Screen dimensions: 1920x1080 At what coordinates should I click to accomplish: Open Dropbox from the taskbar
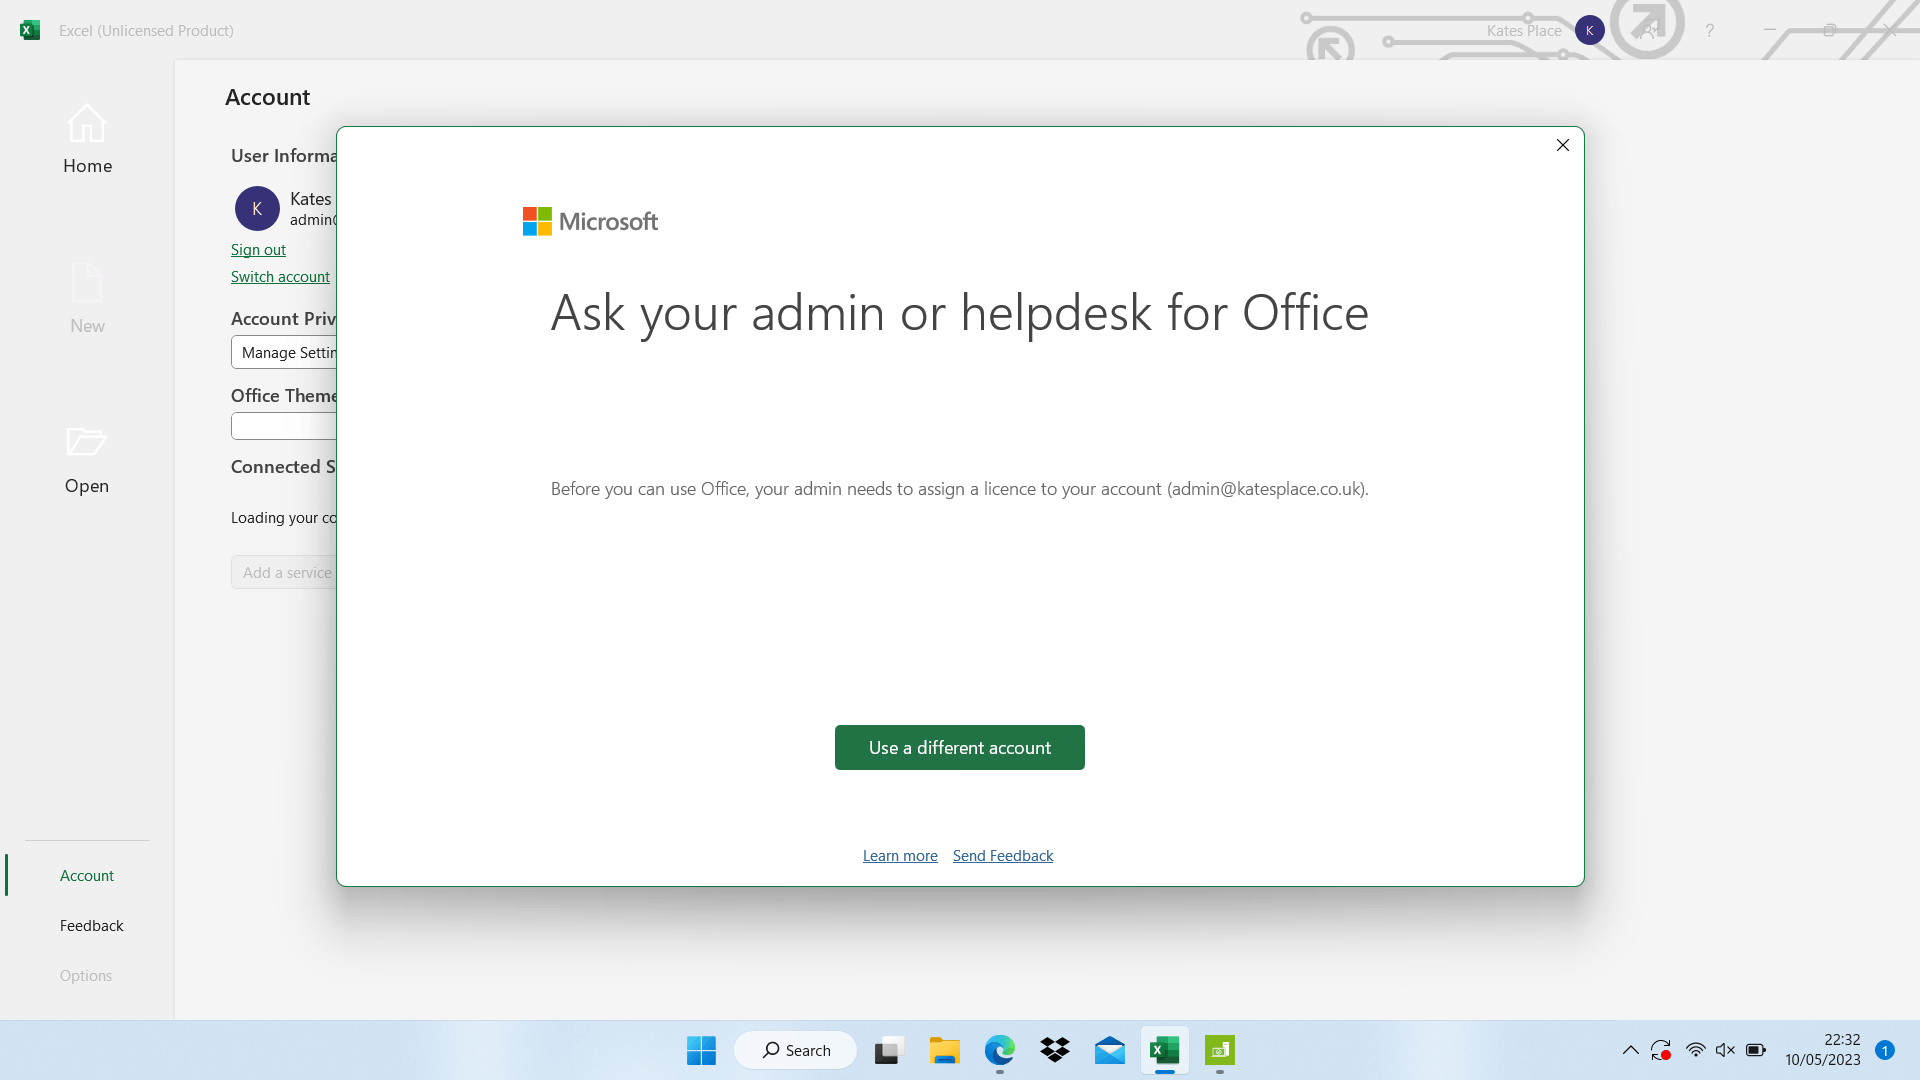1054,1050
